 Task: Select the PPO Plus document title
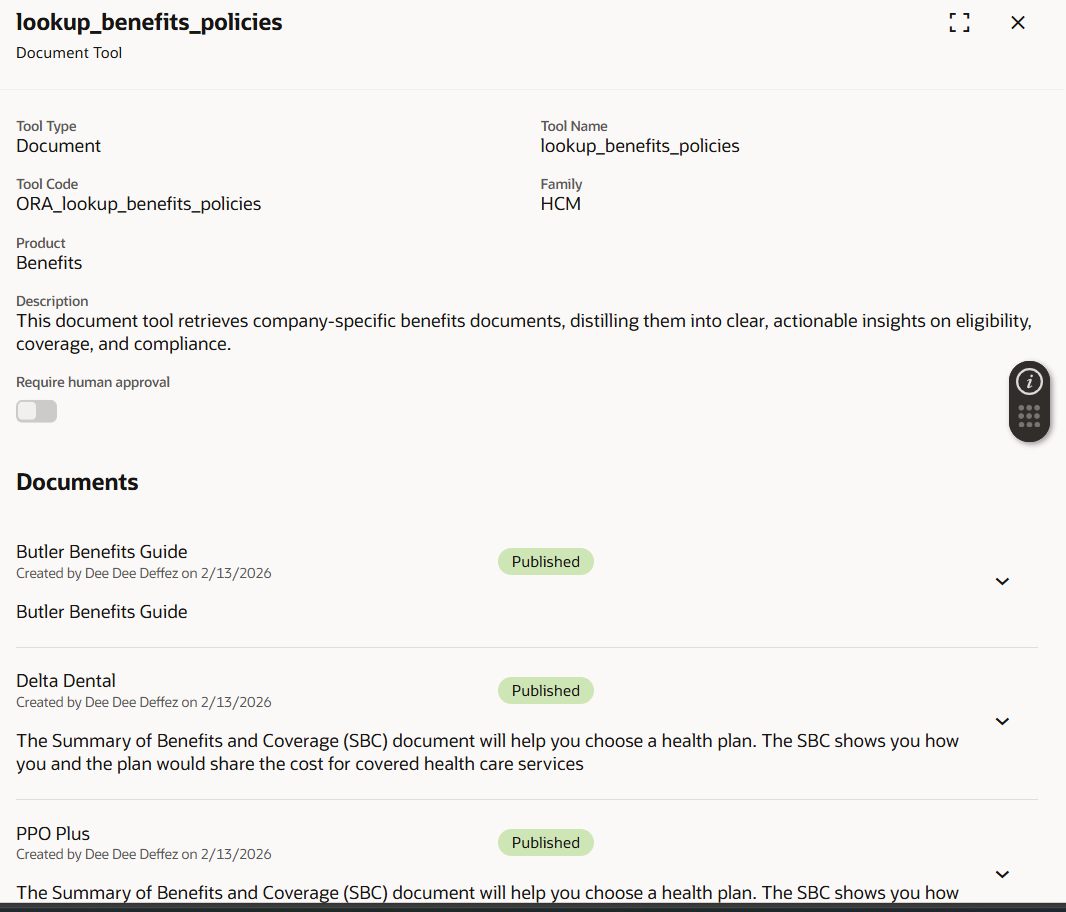[x=53, y=833]
